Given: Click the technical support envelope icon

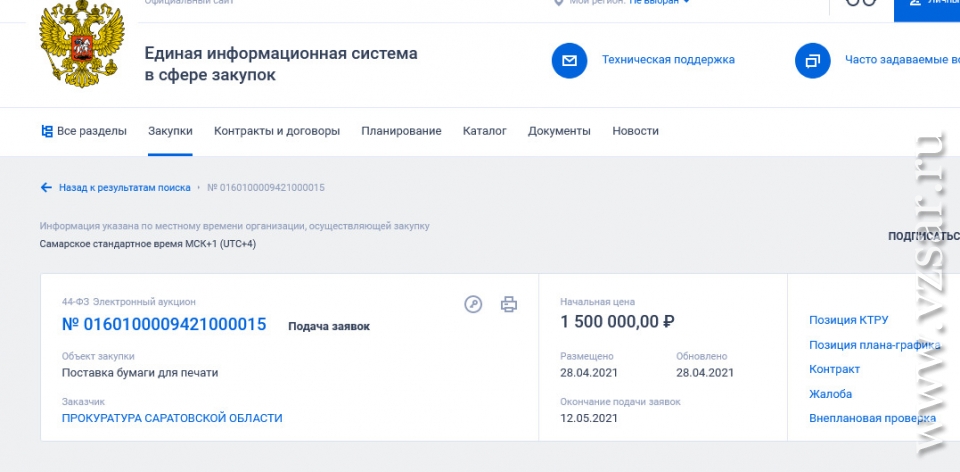Looking at the screenshot, I should (x=569, y=61).
